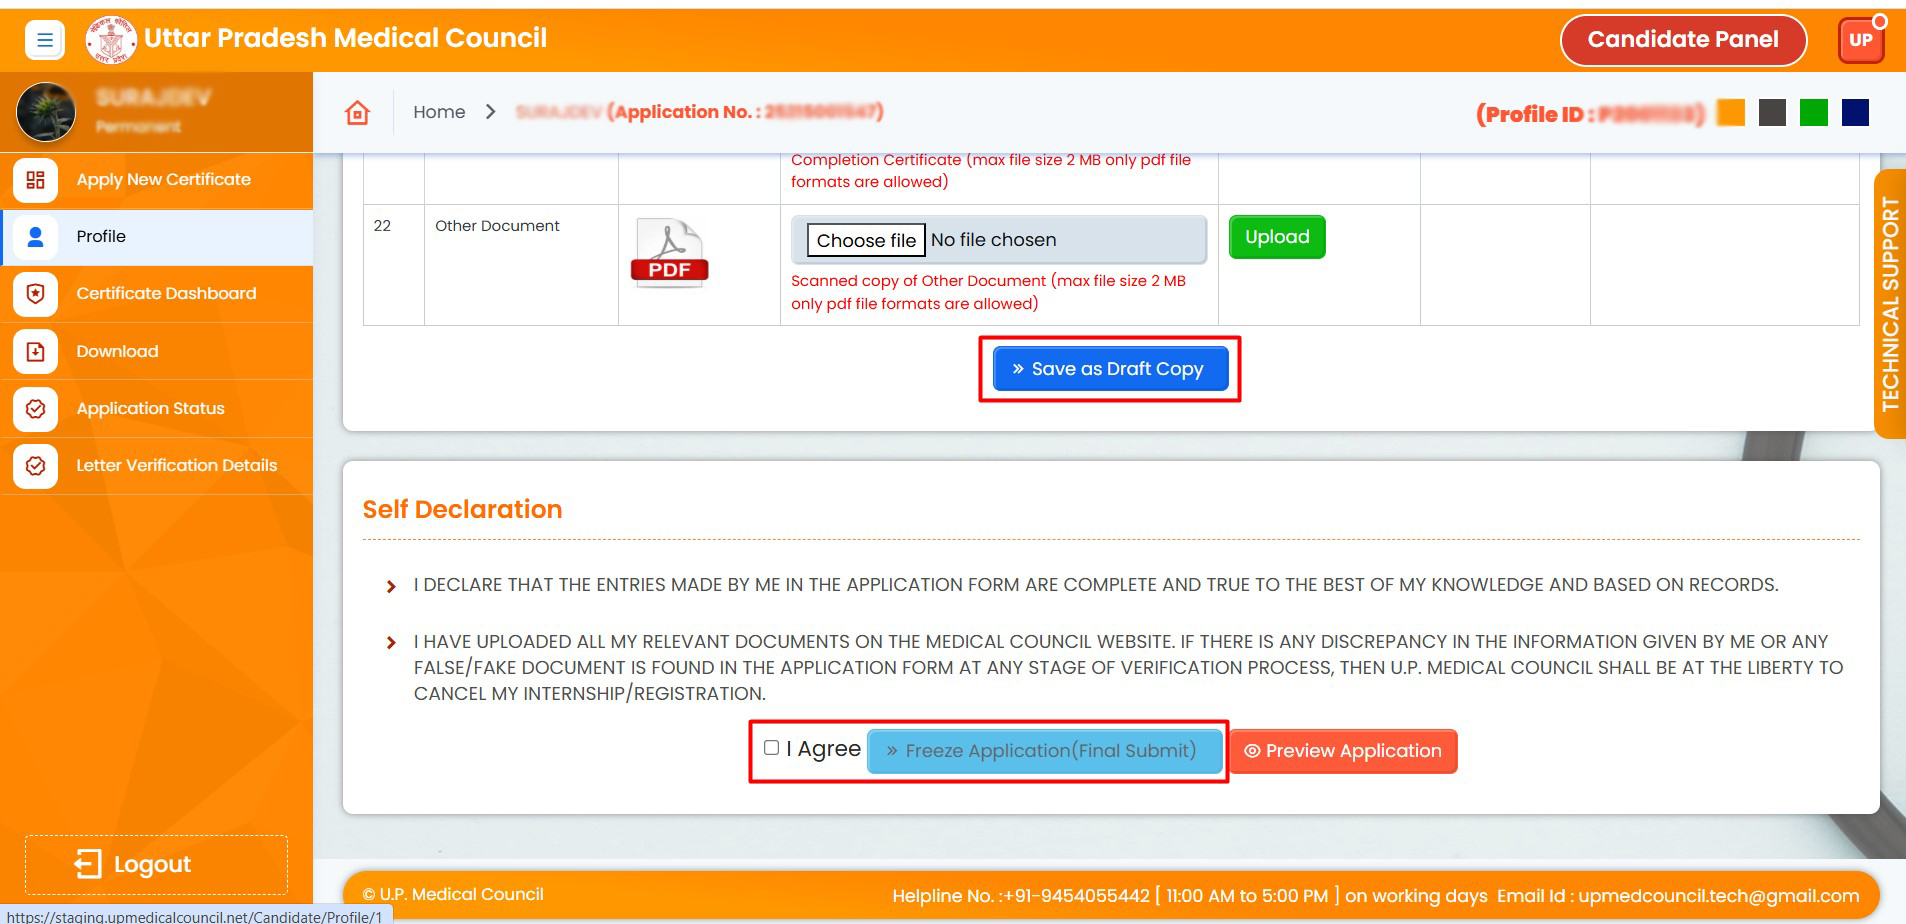The height and width of the screenshot is (924, 1906).
Task: Select the navy blue theme swatch
Action: pos(1854,113)
